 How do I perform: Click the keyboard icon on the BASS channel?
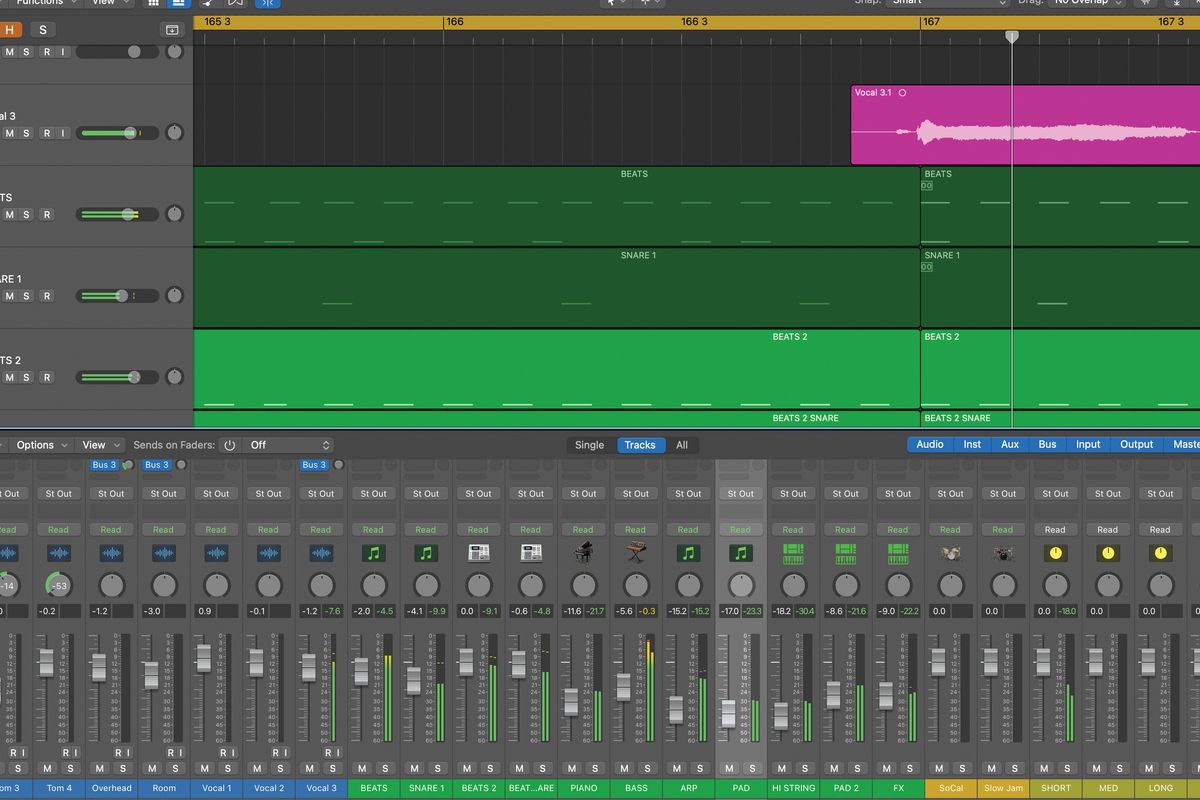[636, 553]
